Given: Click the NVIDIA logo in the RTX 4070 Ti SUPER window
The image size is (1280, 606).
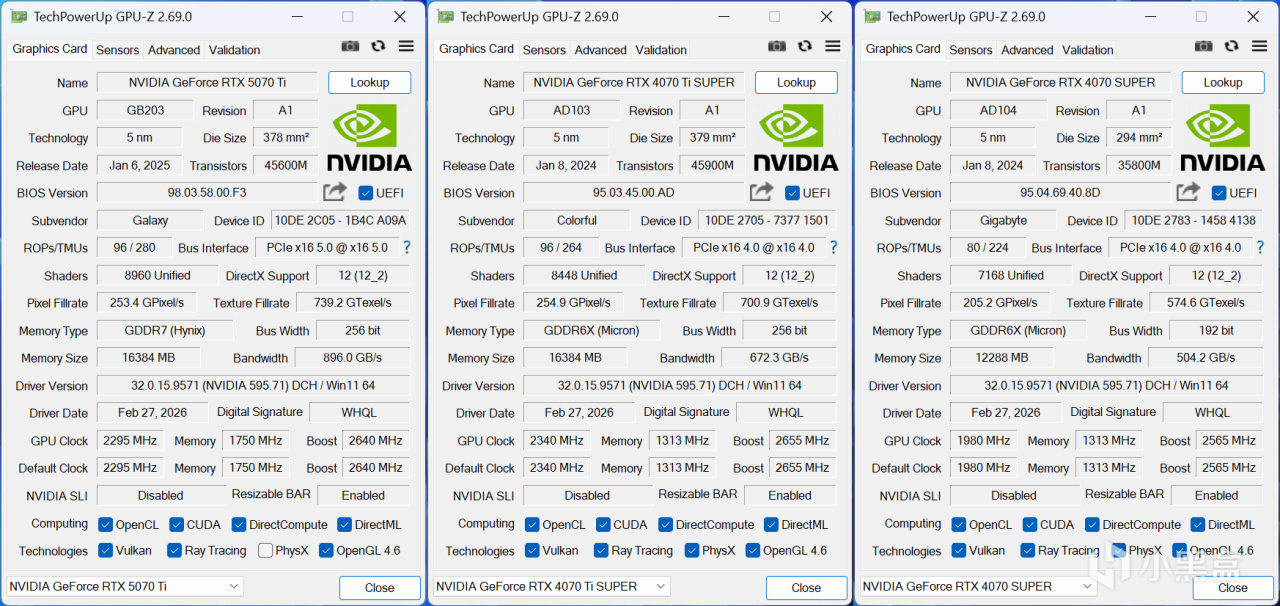Looking at the screenshot, I should 796,138.
